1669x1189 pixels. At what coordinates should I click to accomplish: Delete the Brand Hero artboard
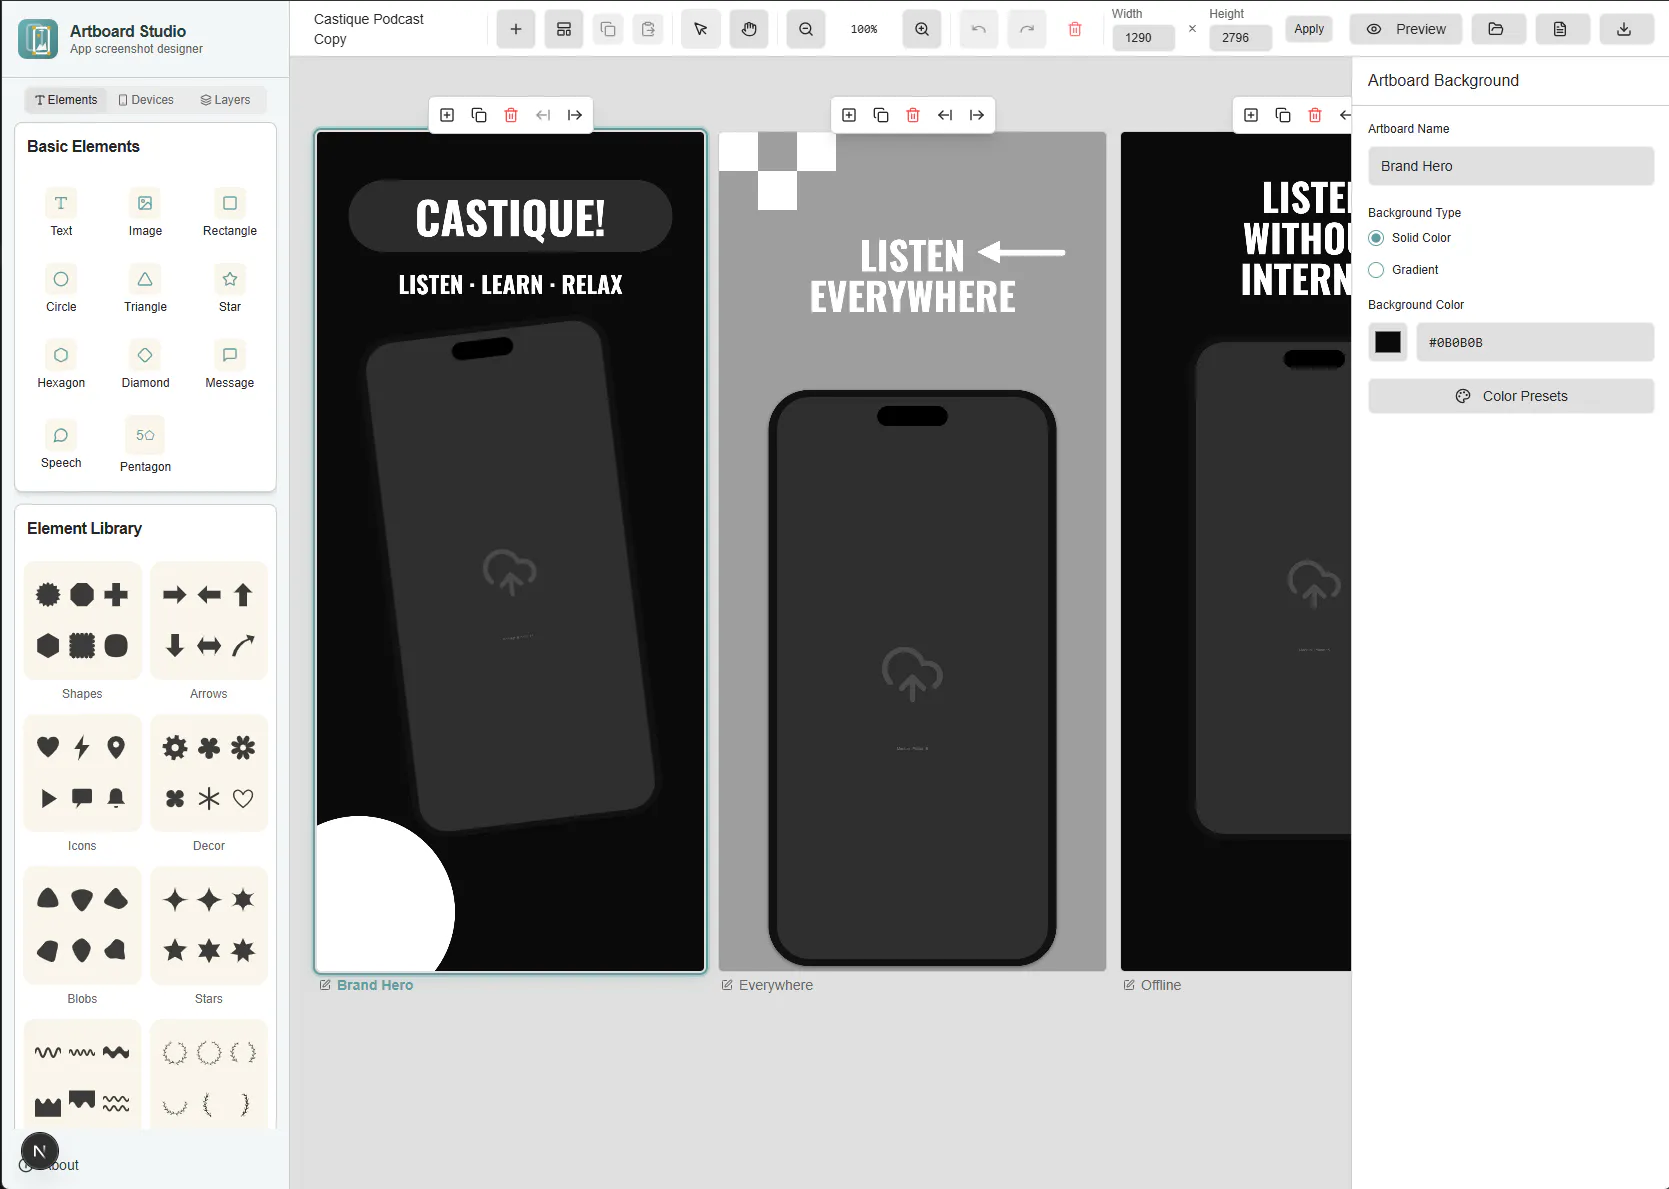511,115
